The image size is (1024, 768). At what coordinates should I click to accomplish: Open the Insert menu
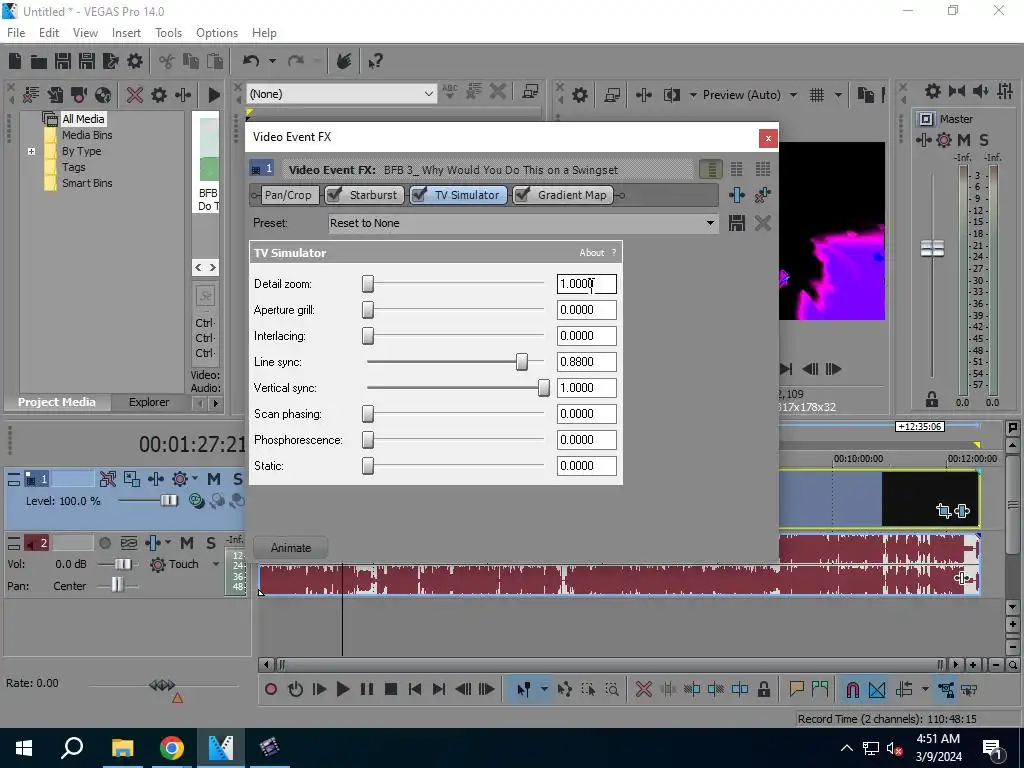(x=126, y=33)
